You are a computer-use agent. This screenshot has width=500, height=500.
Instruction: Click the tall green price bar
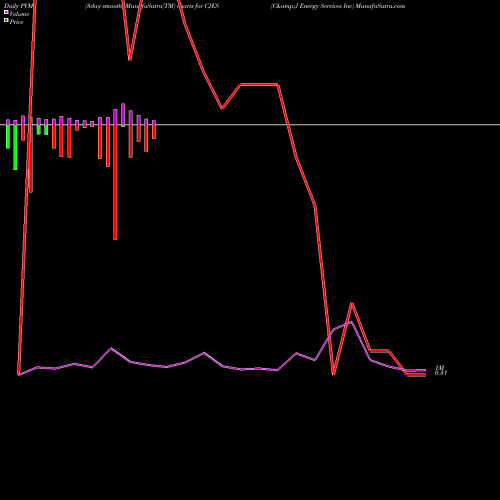tap(15, 147)
